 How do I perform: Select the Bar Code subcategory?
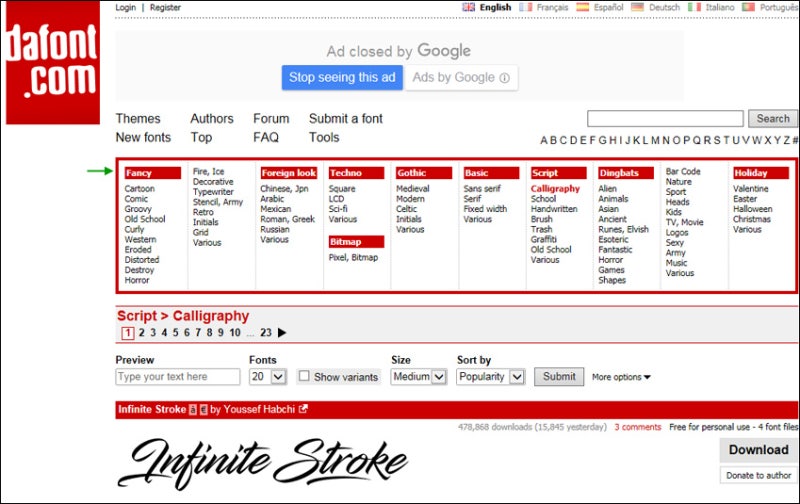683,171
